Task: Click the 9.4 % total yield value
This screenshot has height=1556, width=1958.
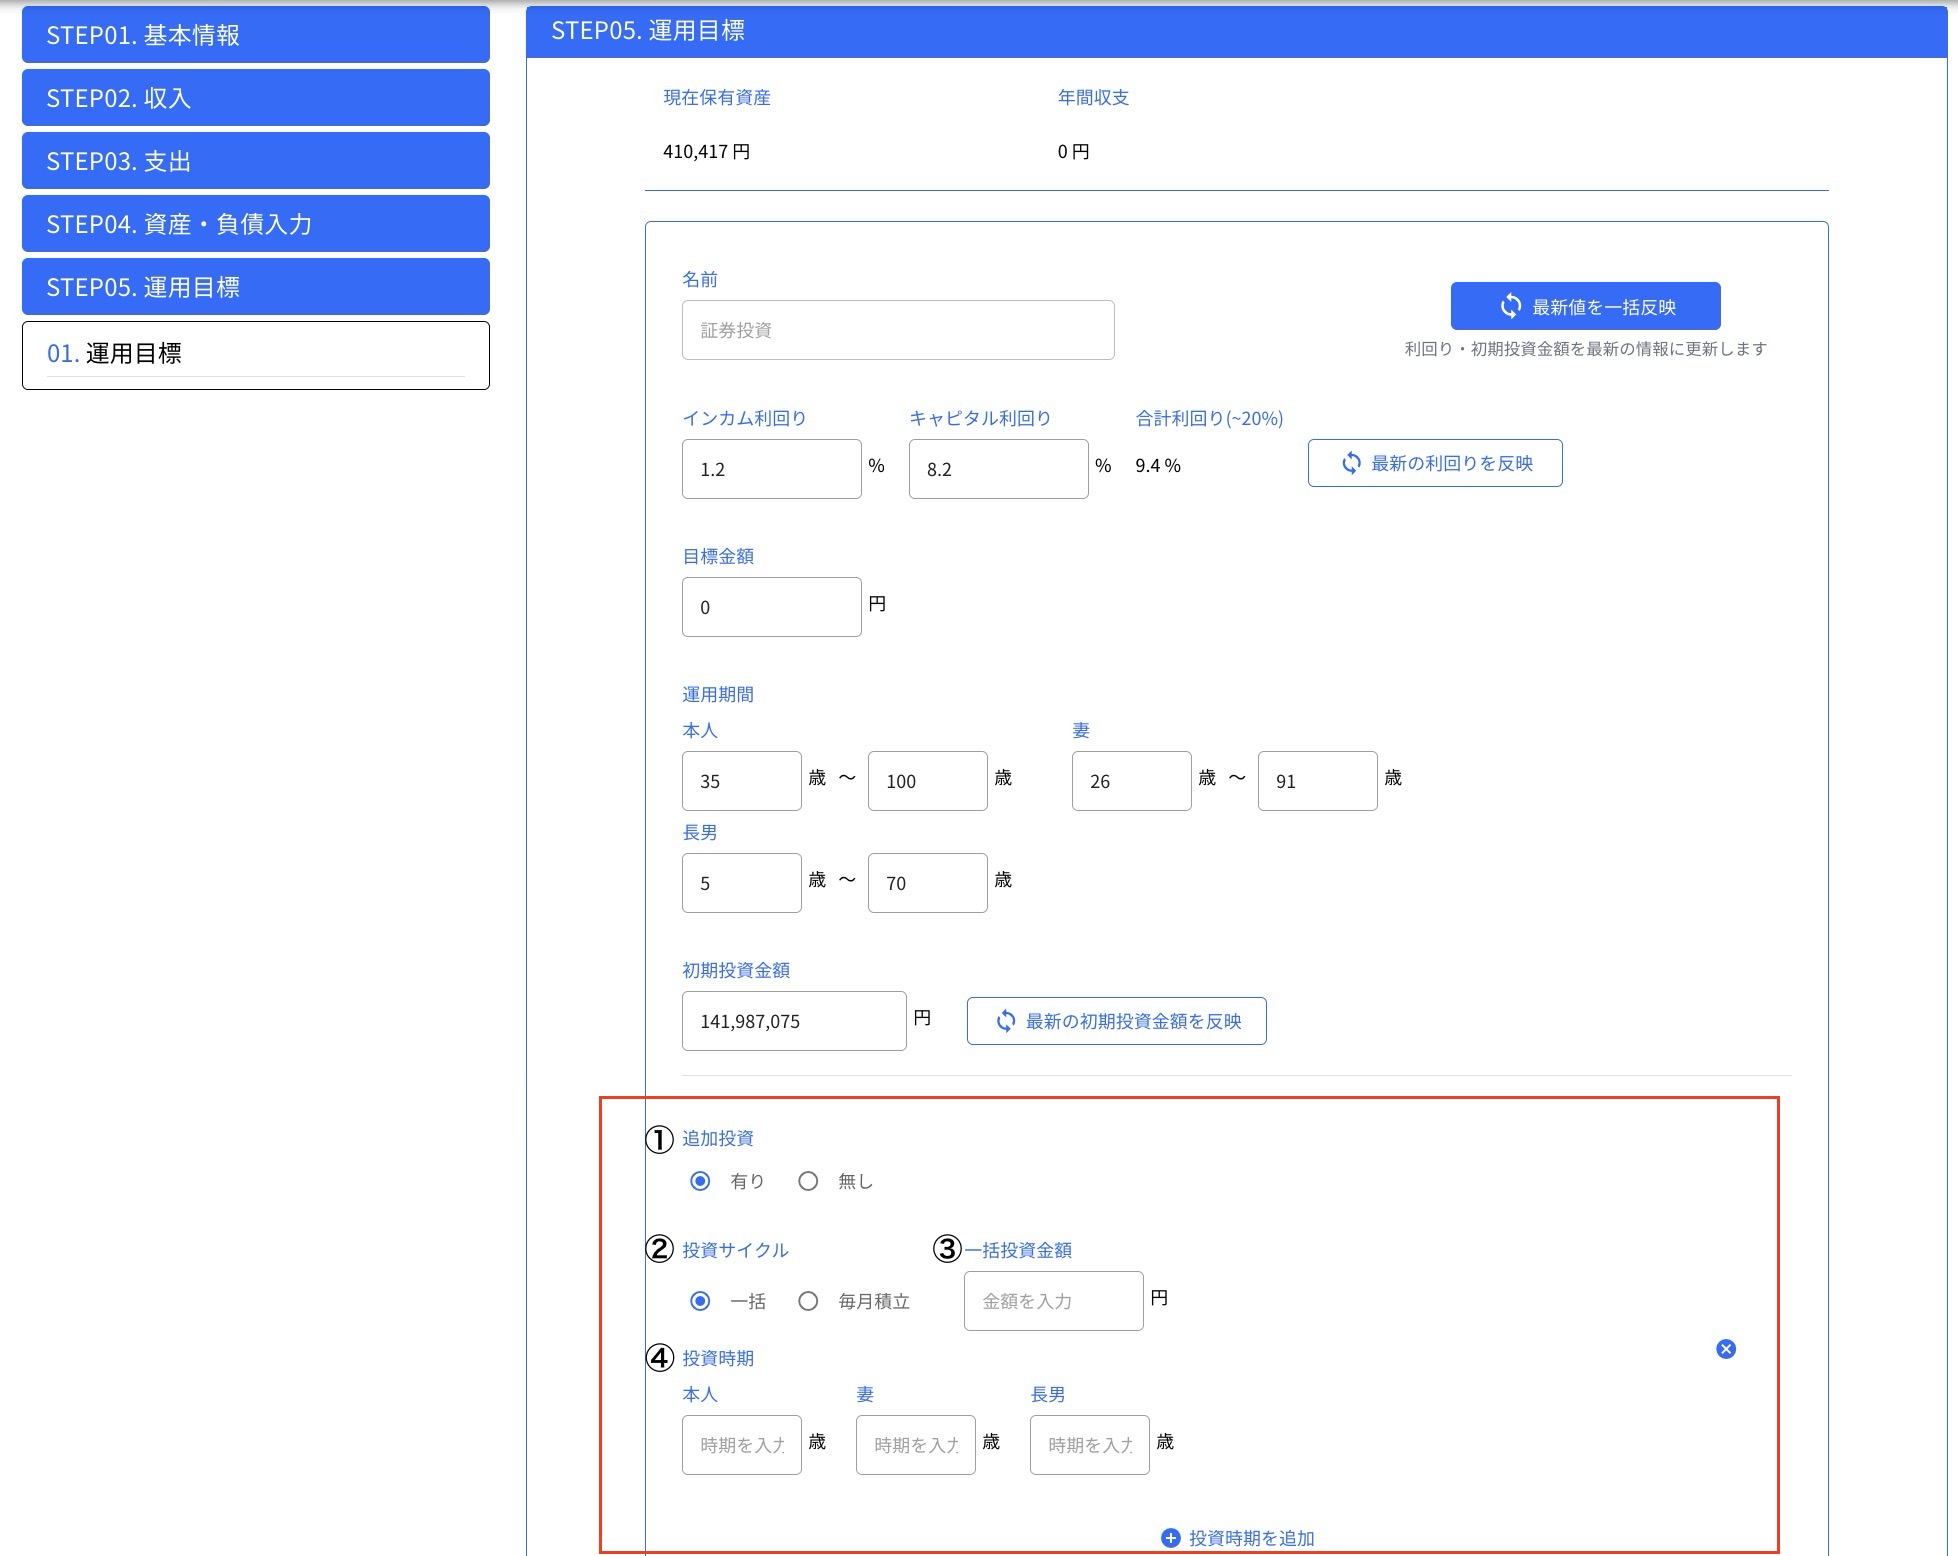Action: point(1158,466)
